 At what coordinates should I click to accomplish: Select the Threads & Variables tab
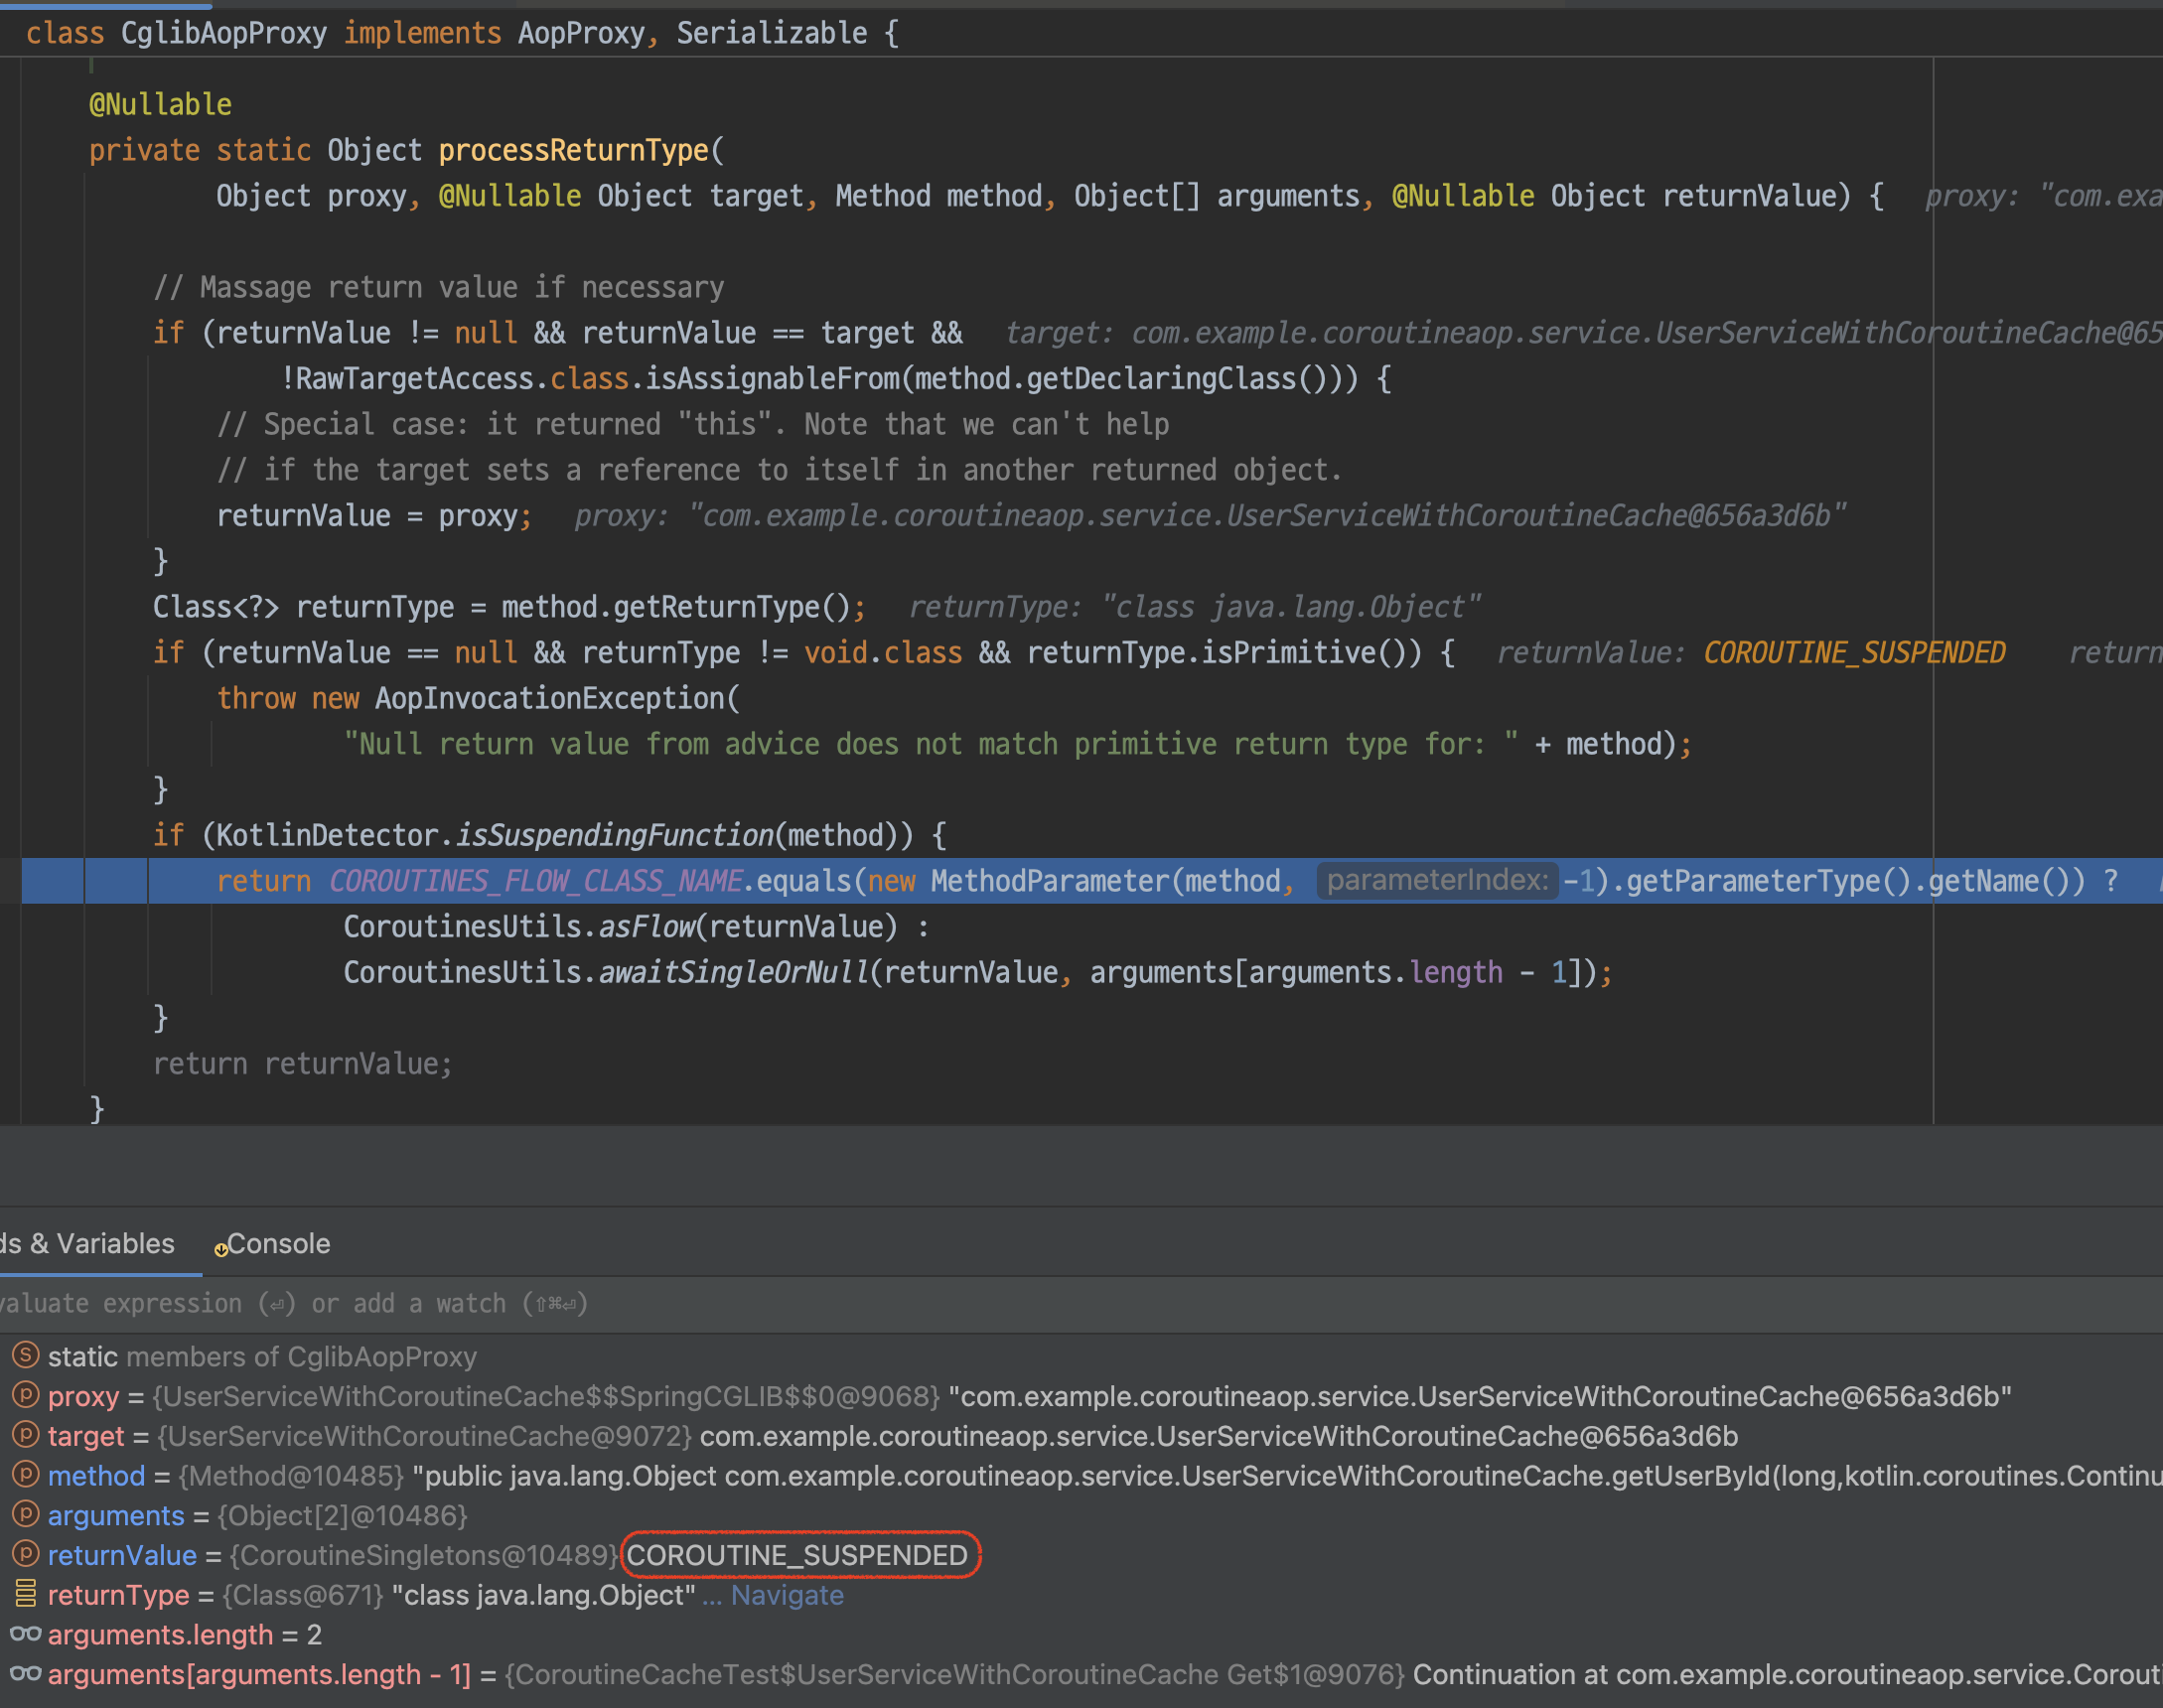coord(90,1243)
